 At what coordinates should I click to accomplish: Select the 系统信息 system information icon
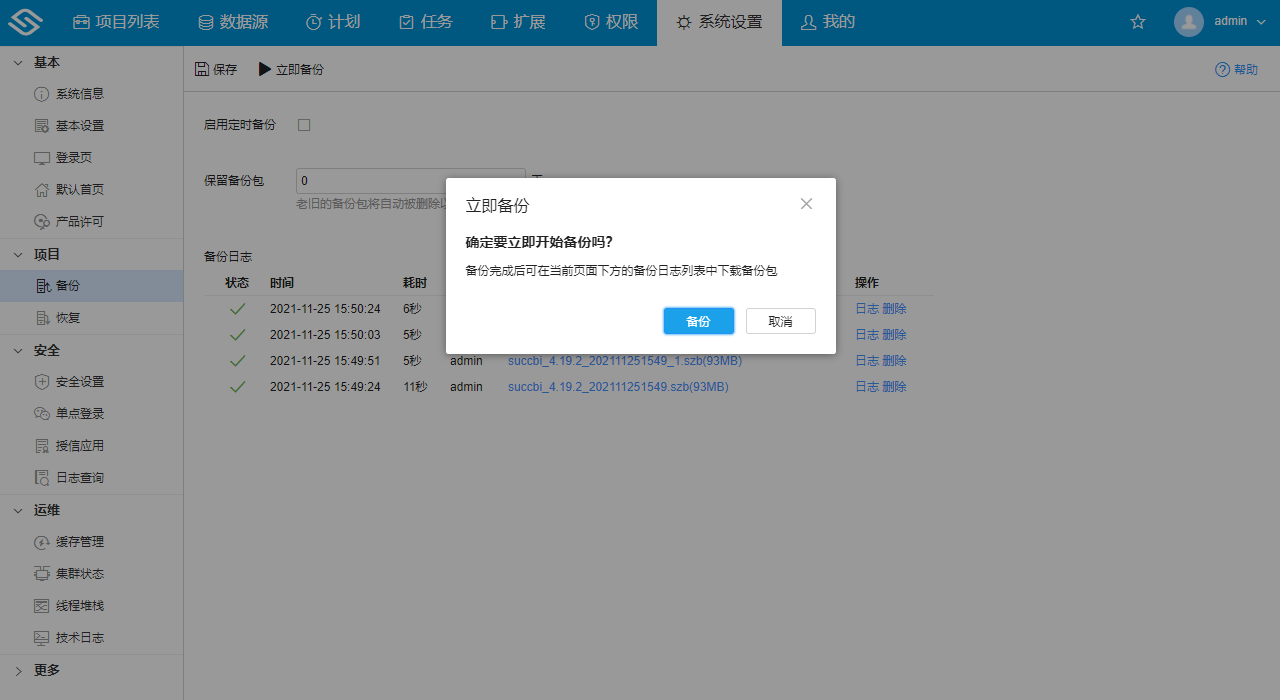click(x=39, y=93)
